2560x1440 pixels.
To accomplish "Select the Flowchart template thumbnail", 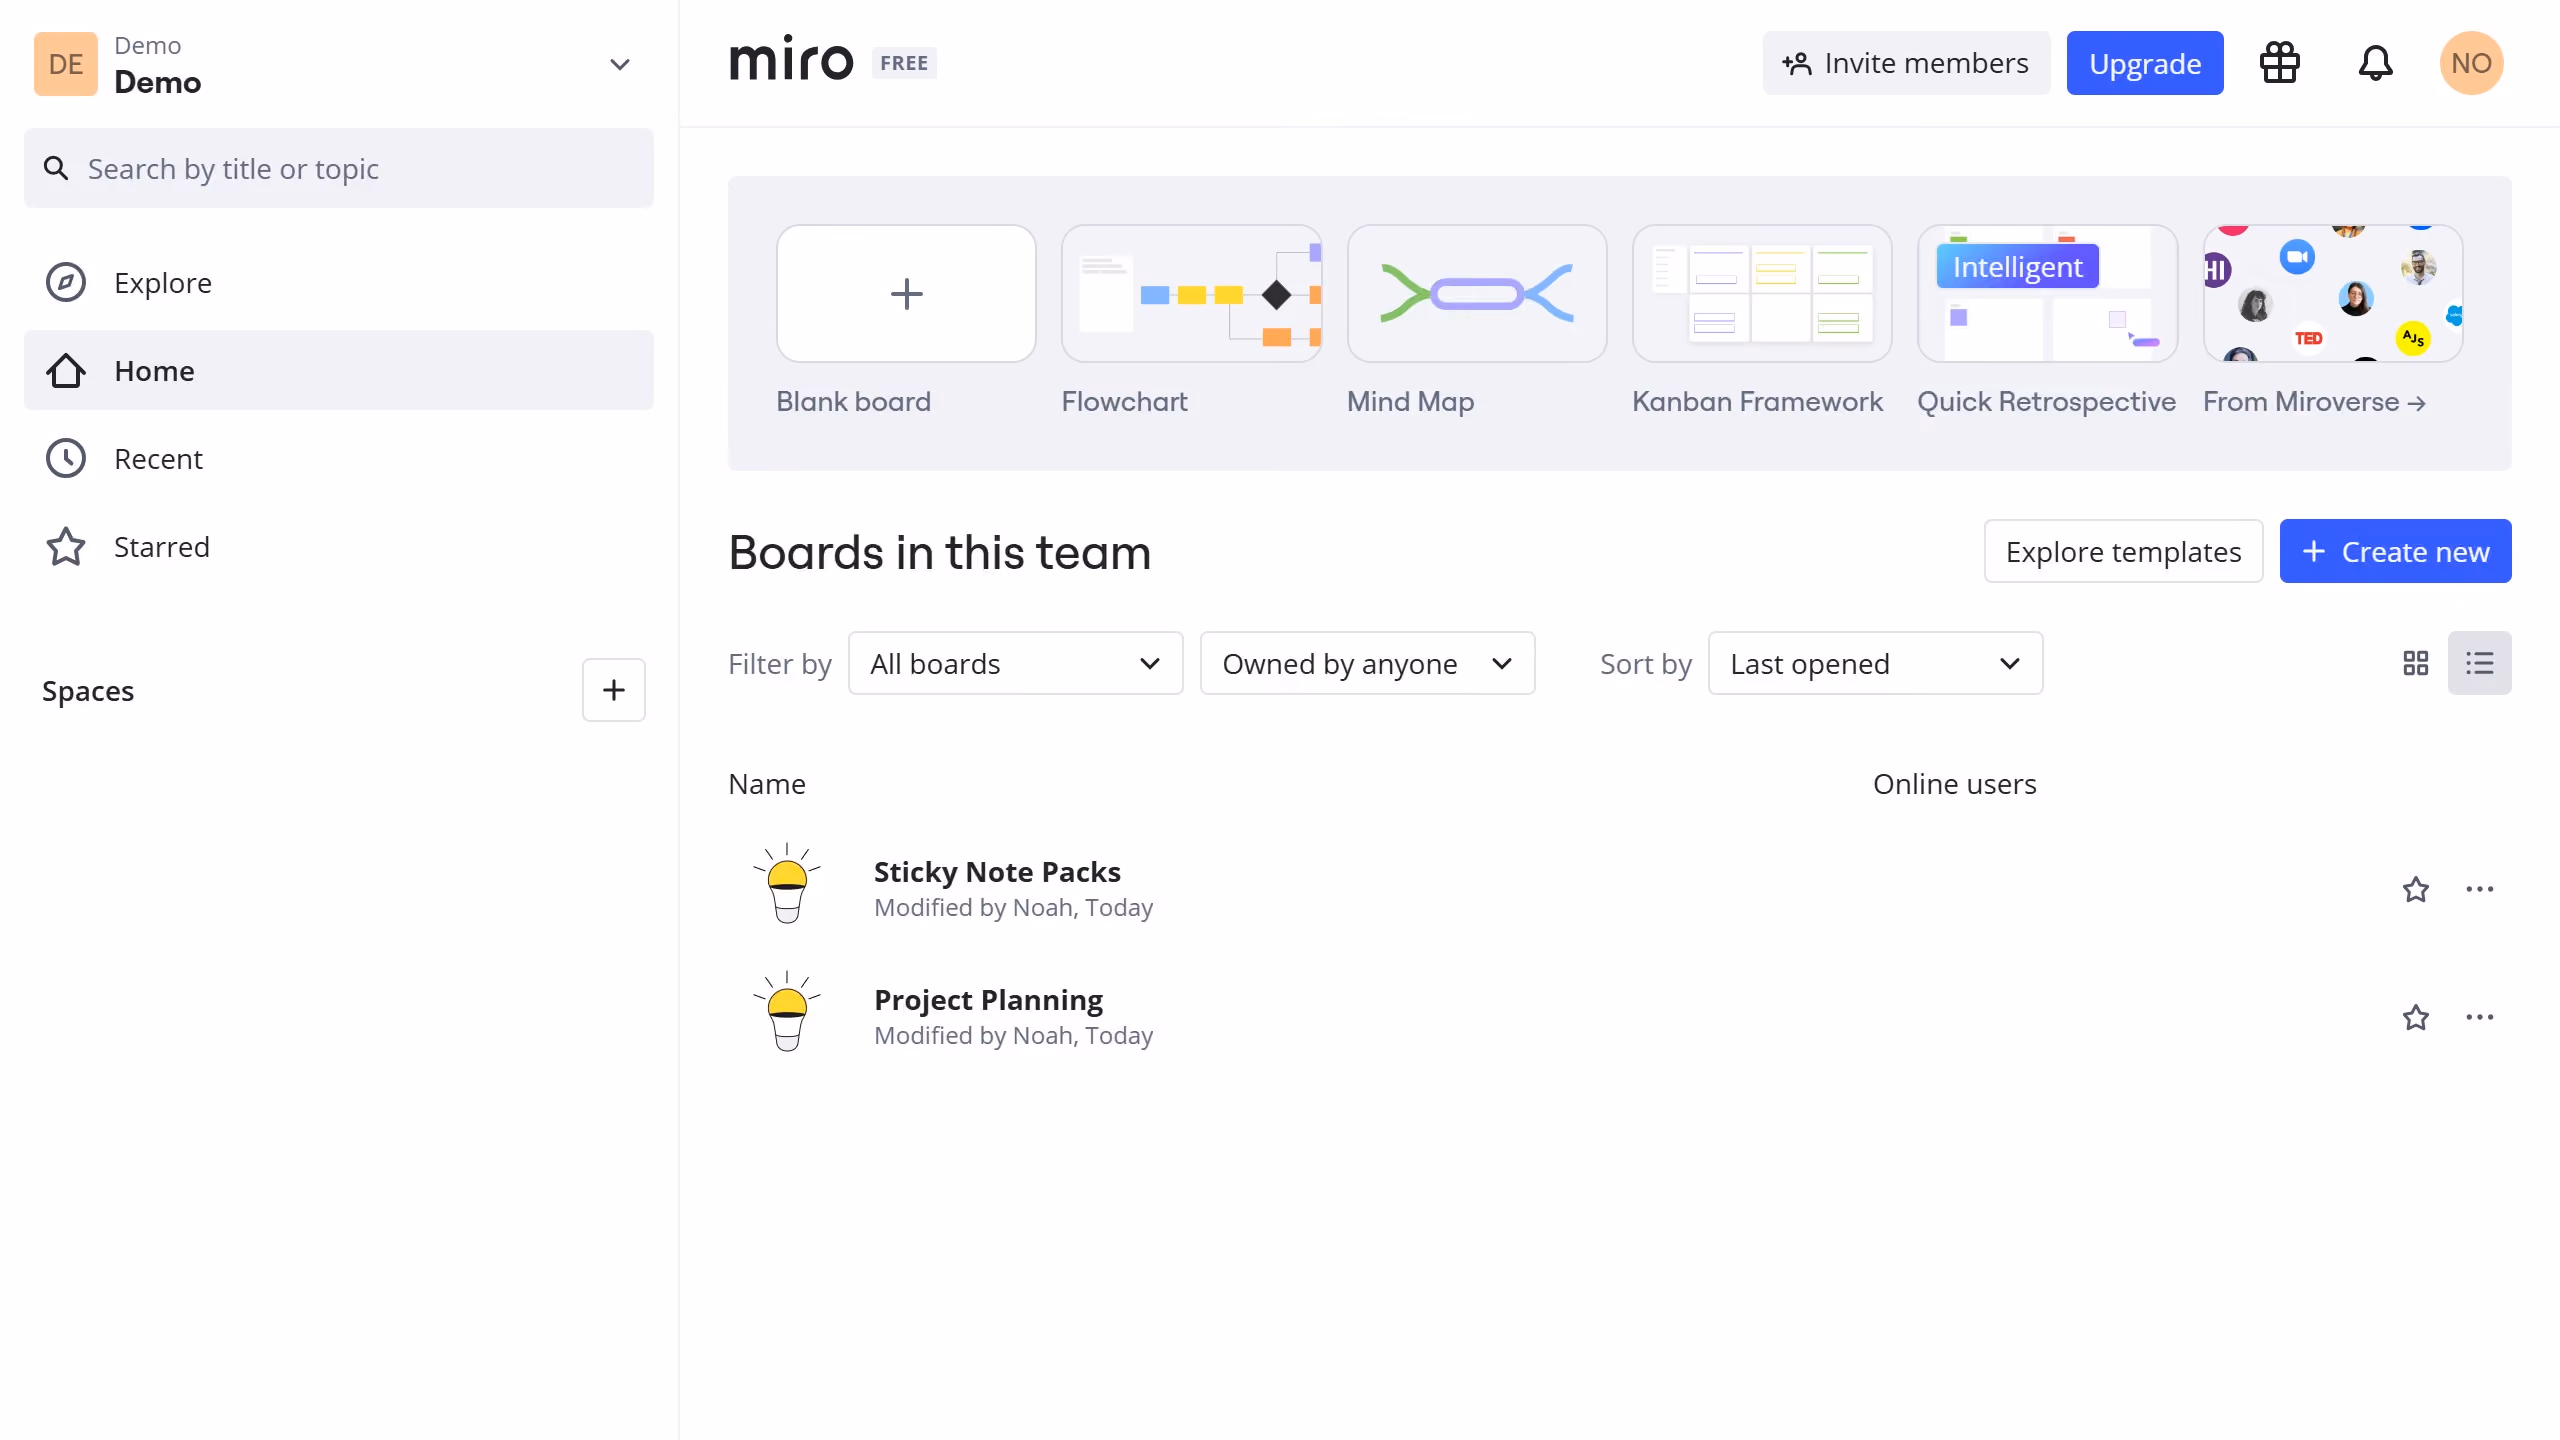I will tap(1192, 293).
